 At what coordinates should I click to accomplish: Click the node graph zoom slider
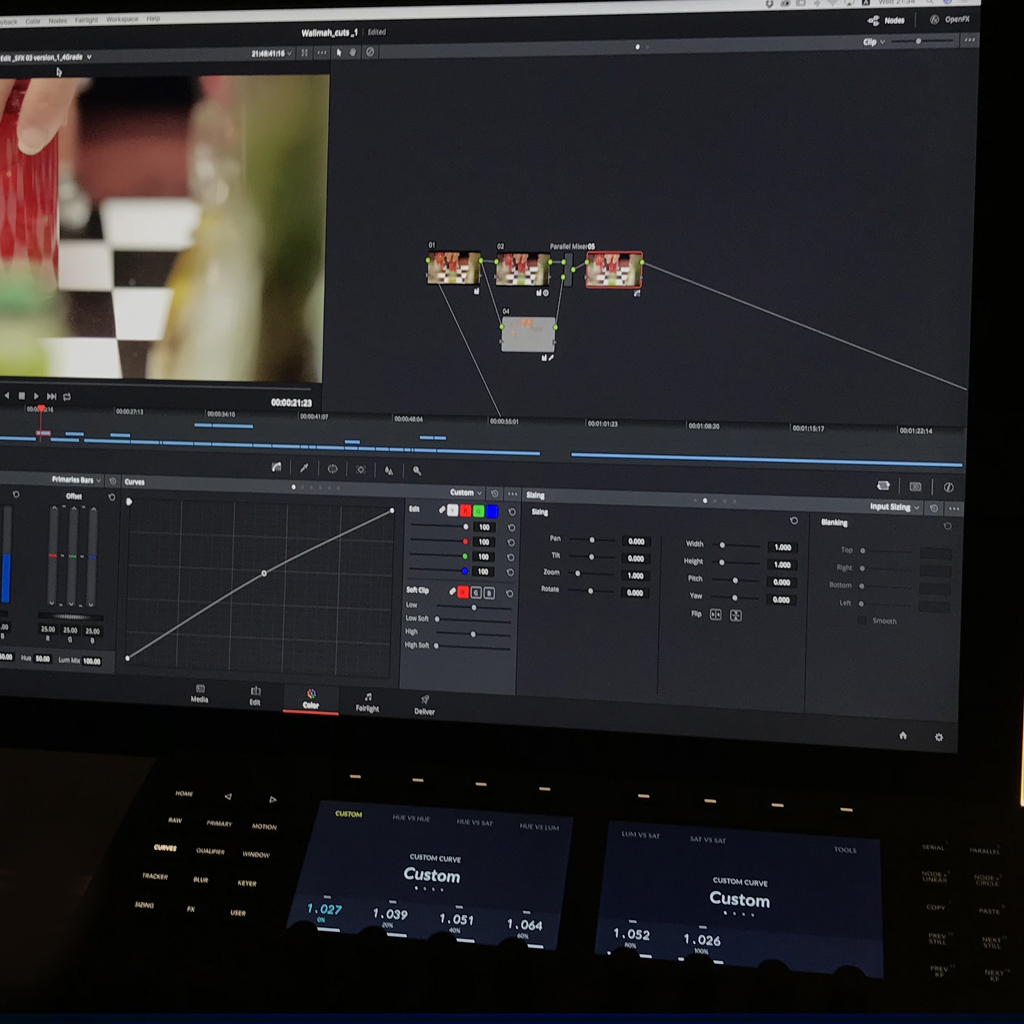click(922, 41)
